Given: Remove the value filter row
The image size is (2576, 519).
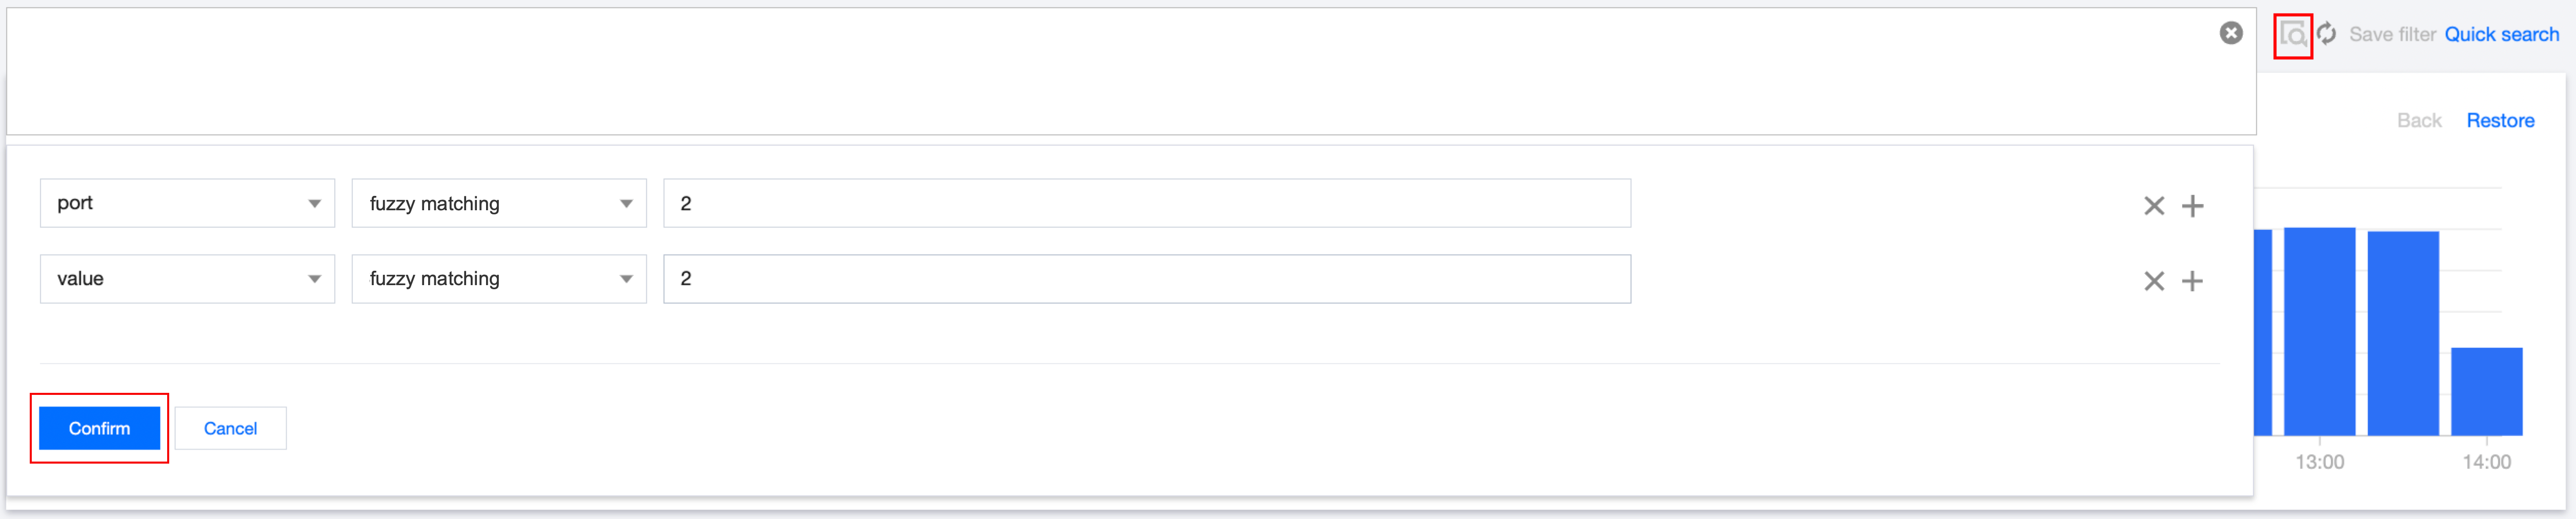Looking at the screenshot, I should point(2154,281).
